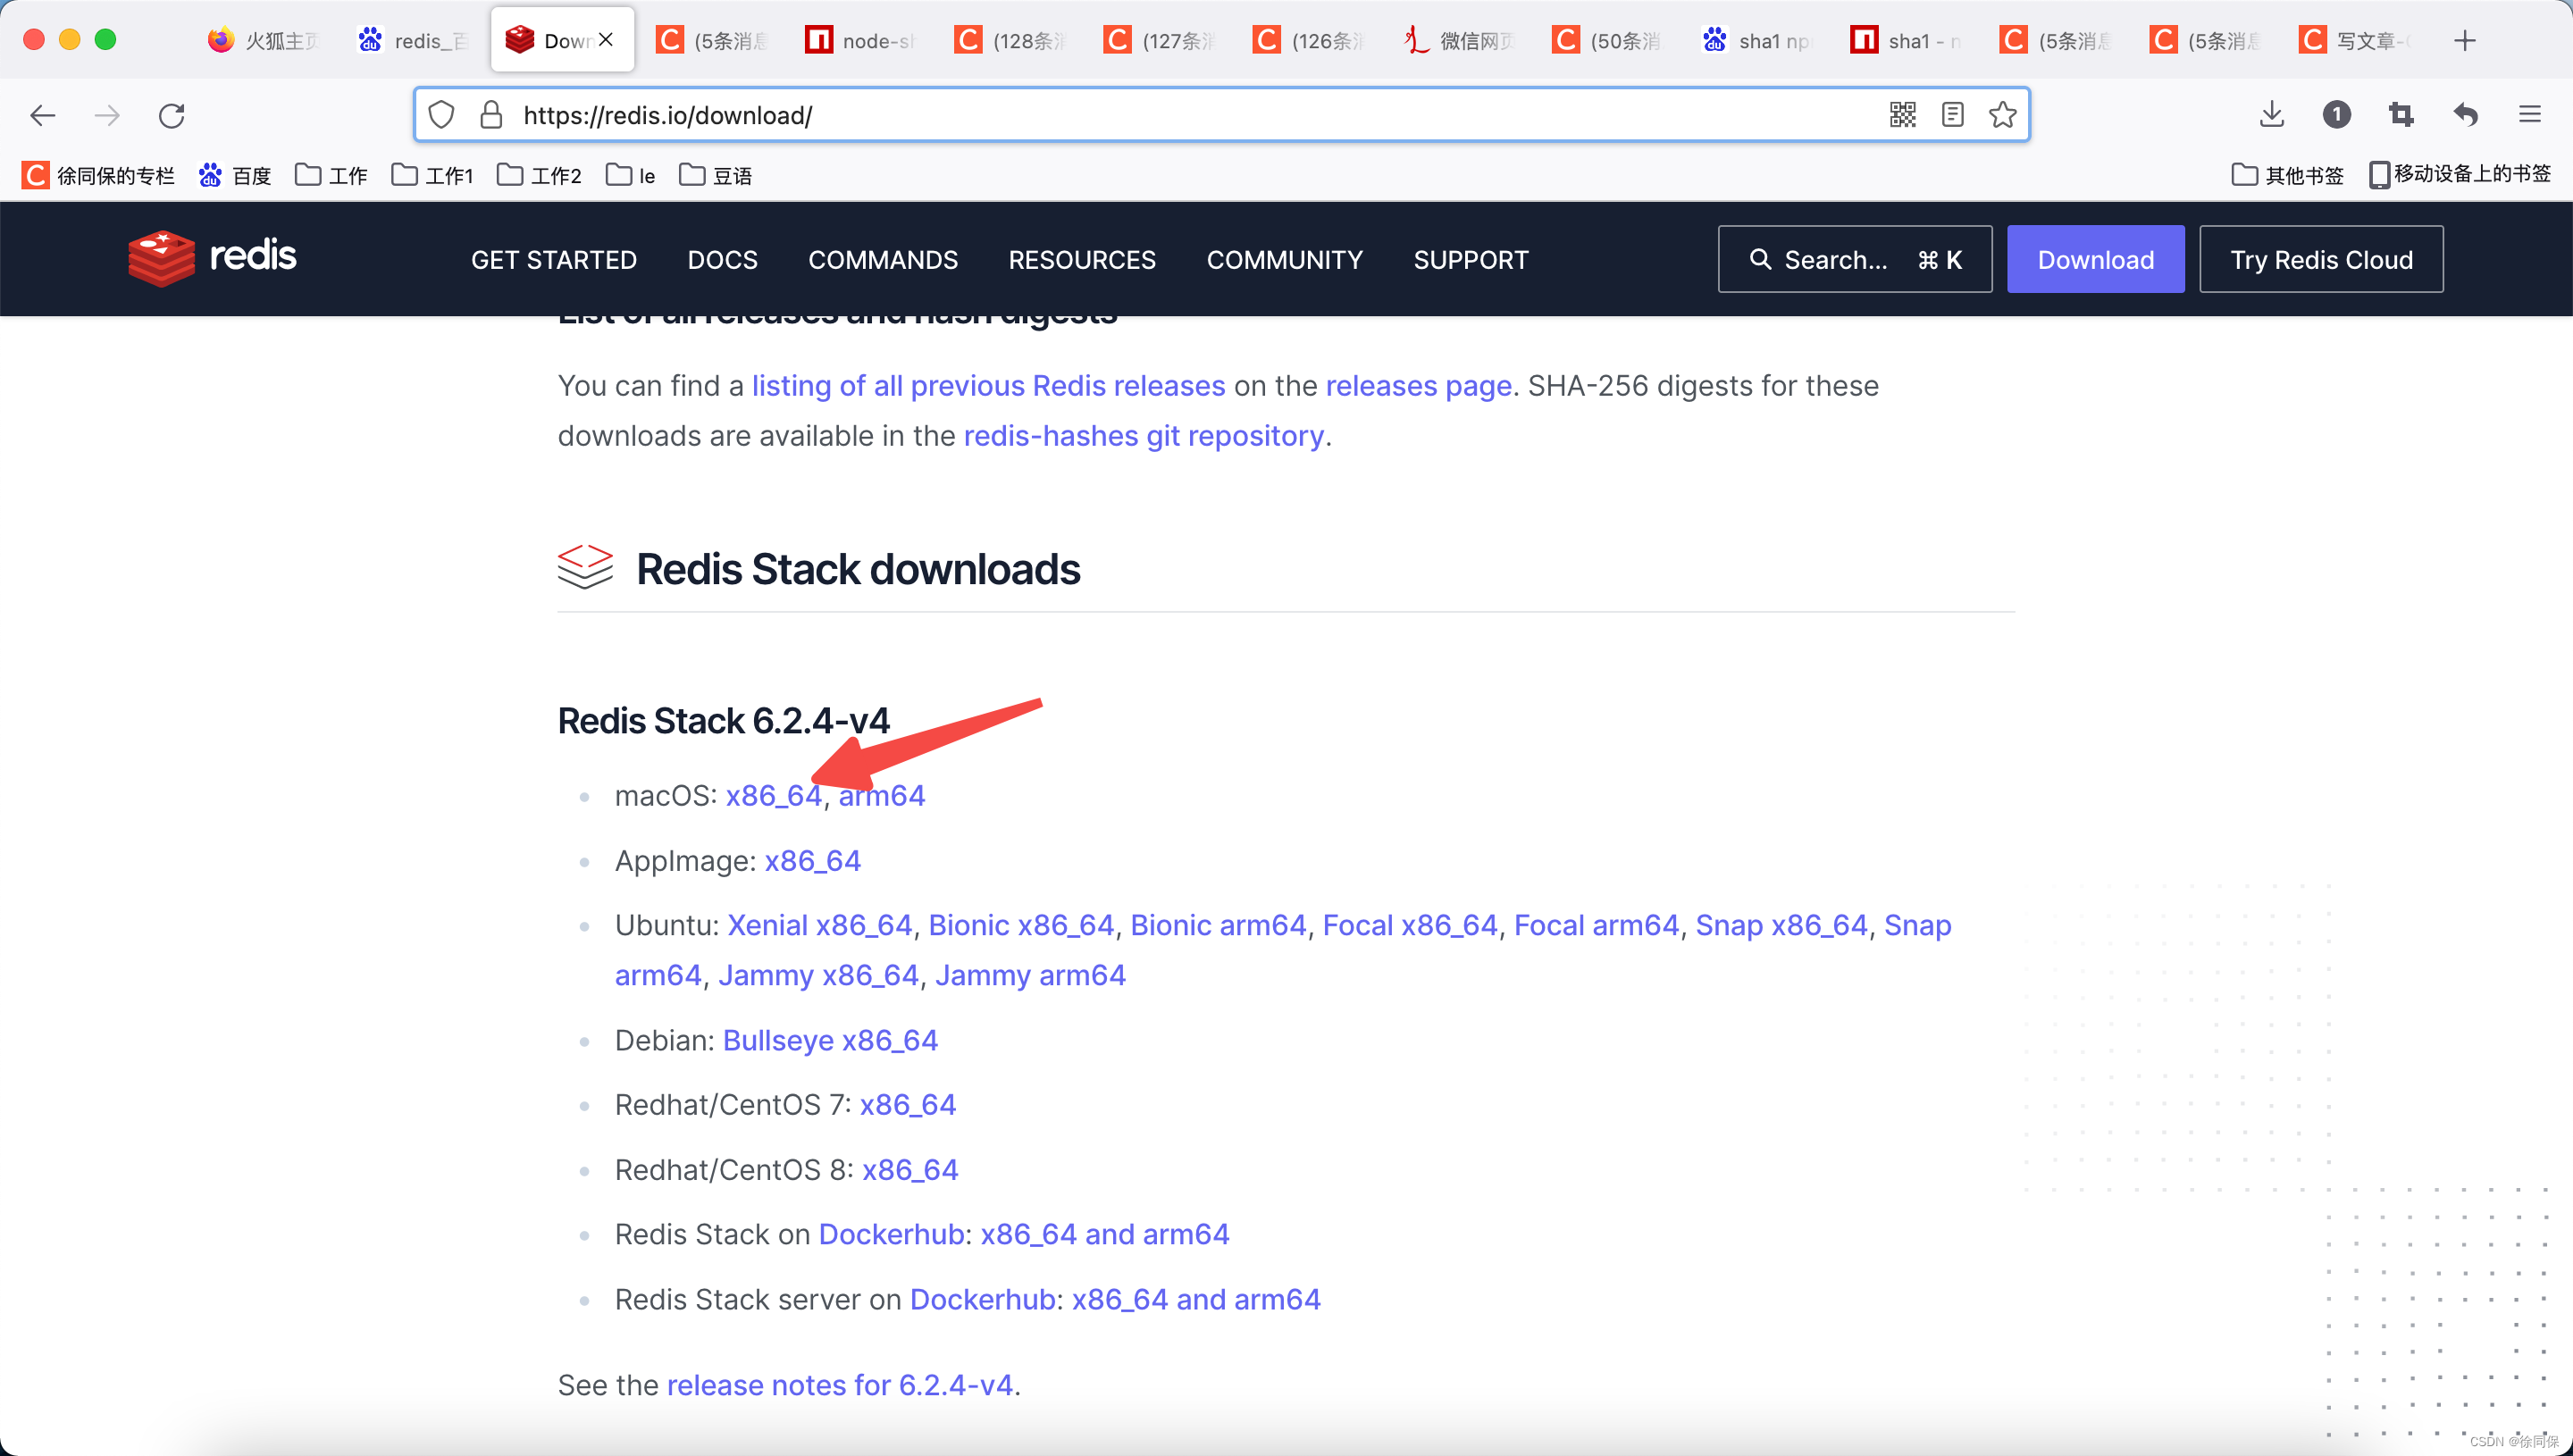Reload the current page
Viewport: 2573px width, 1456px height.
click(171, 115)
